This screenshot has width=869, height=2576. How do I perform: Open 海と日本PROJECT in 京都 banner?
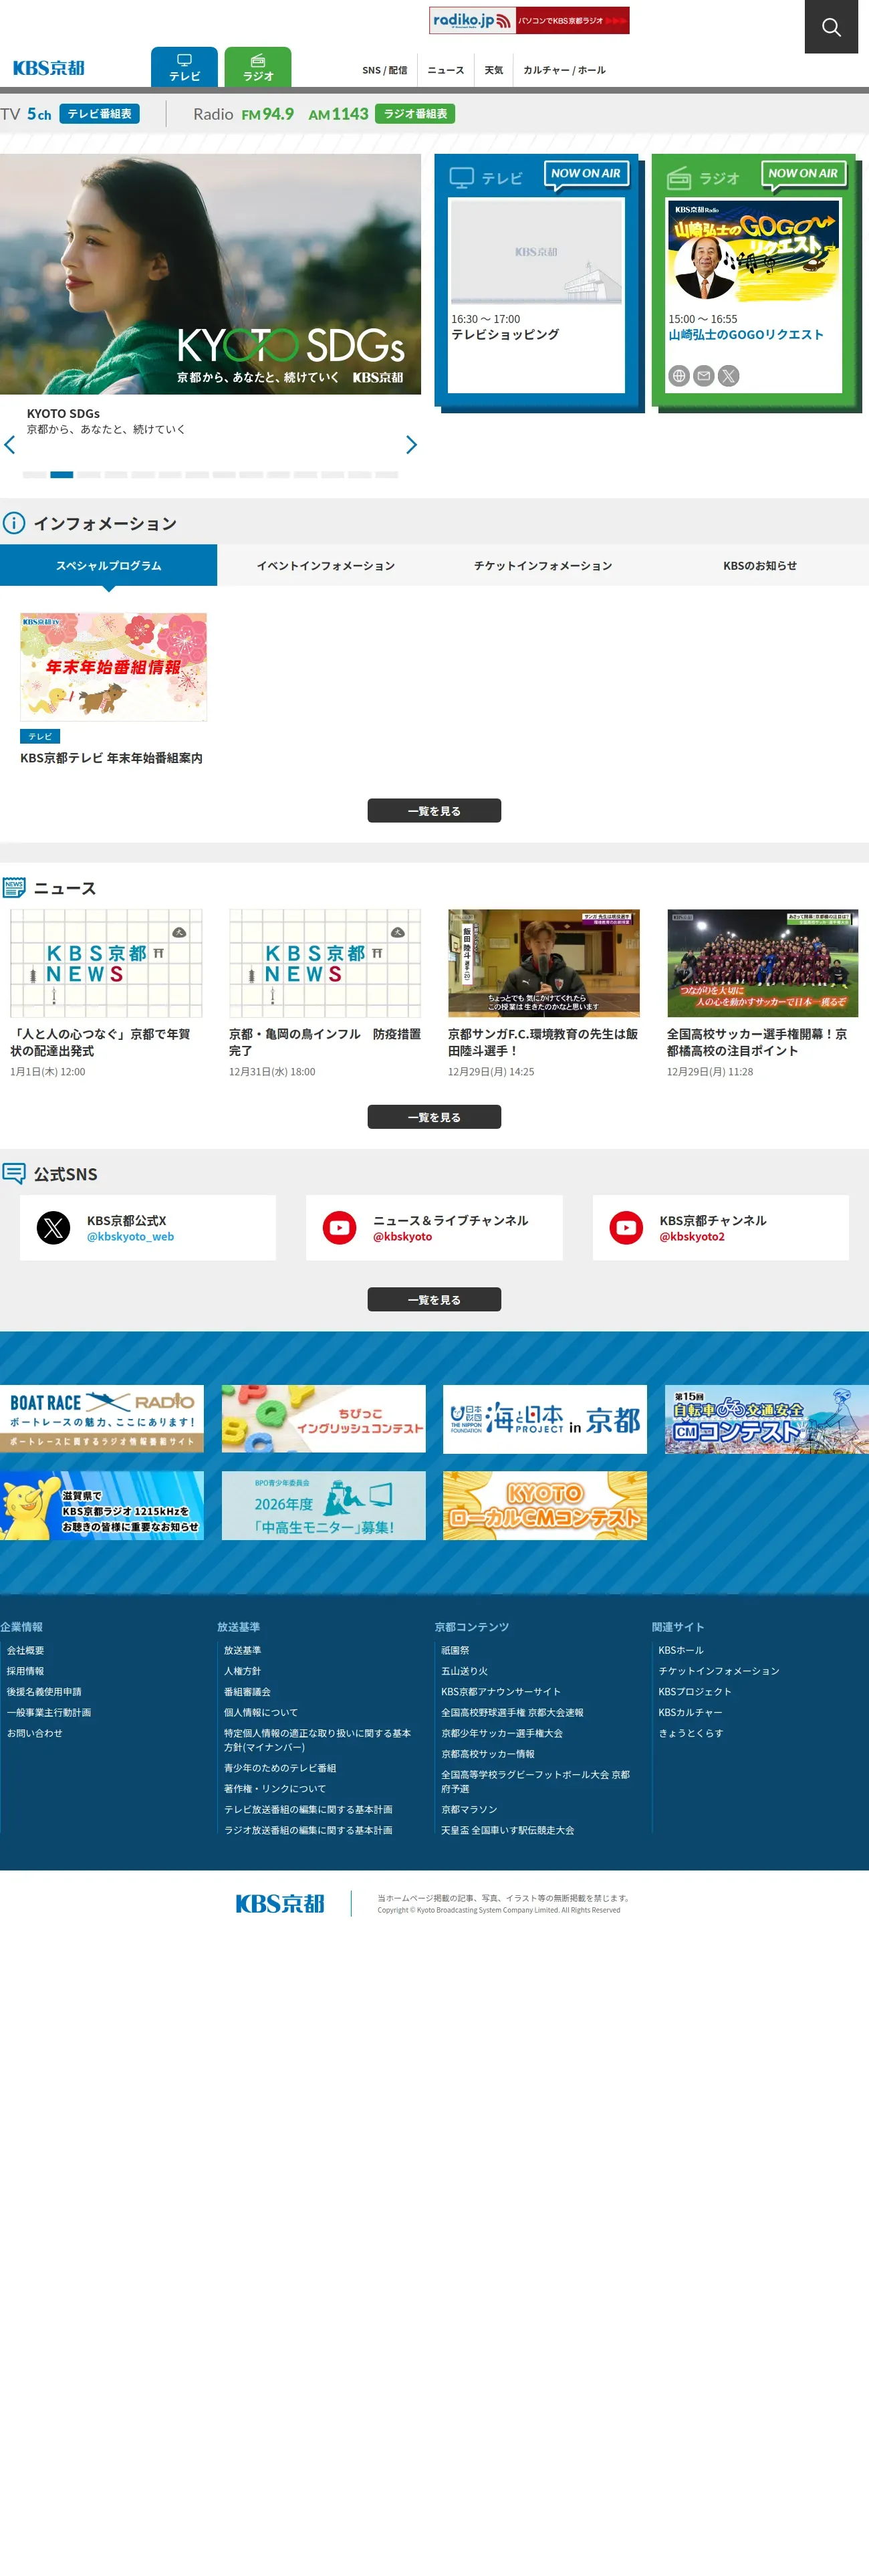point(545,1419)
